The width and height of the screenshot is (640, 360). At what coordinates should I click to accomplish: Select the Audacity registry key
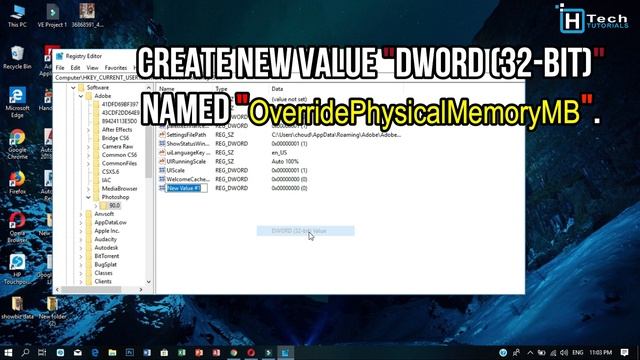(x=105, y=239)
